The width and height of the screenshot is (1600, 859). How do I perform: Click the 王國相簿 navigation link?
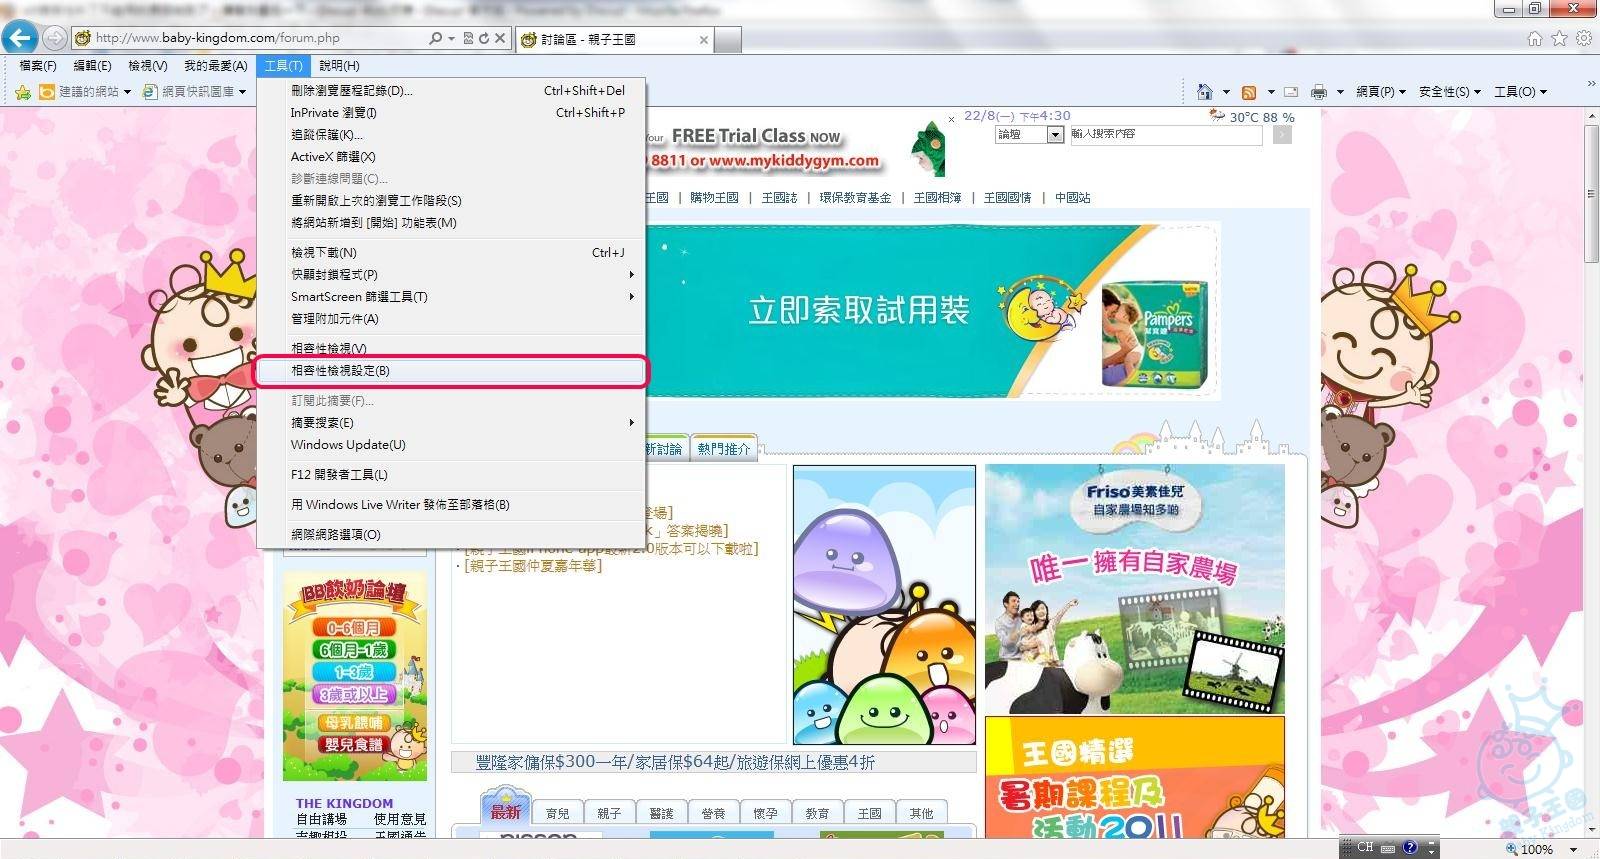pos(937,198)
